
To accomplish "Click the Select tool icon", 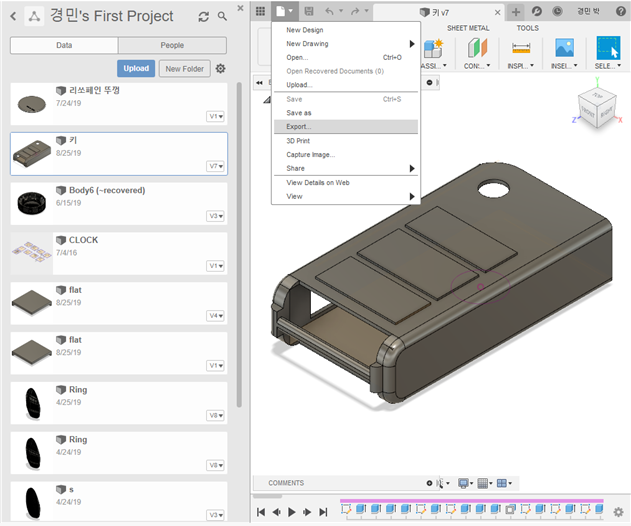I will (608, 48).
